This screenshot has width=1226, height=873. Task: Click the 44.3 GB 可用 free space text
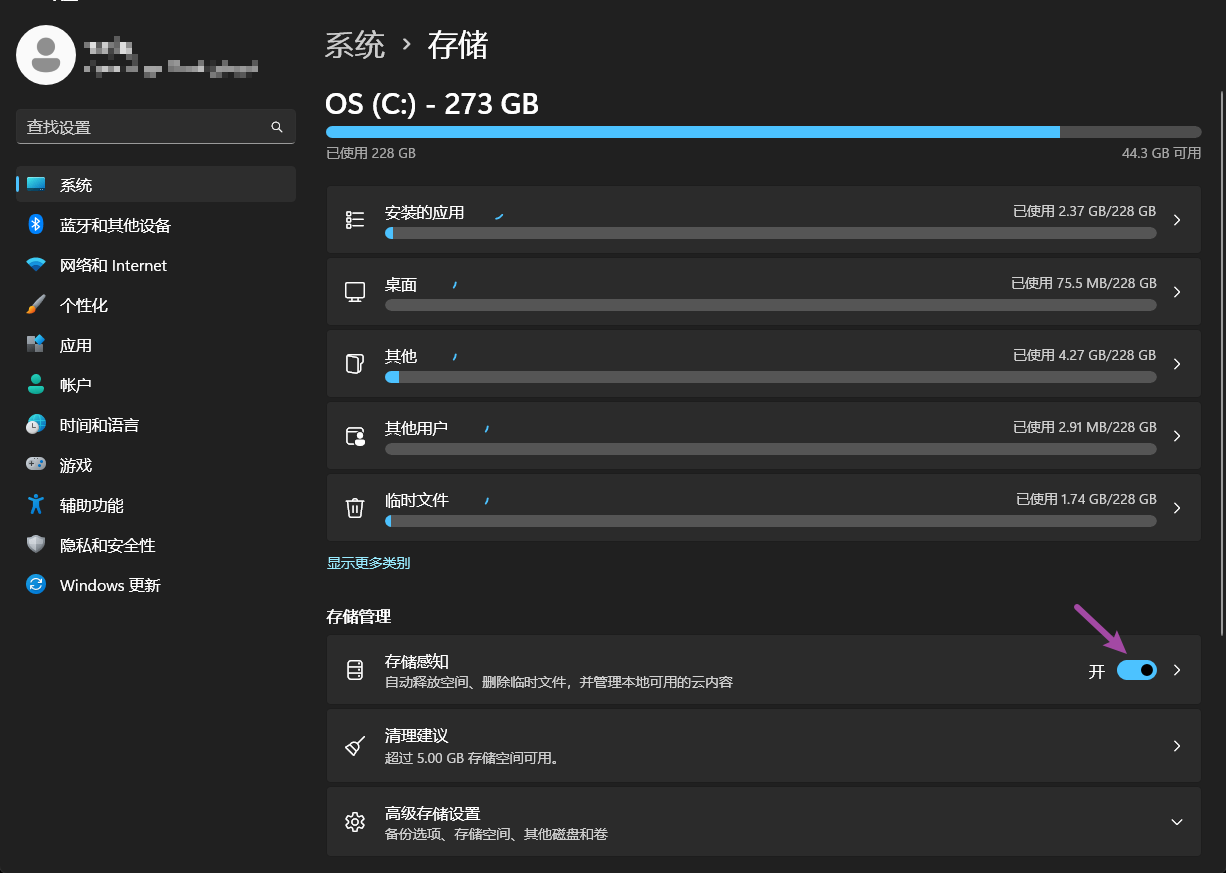1162,153
